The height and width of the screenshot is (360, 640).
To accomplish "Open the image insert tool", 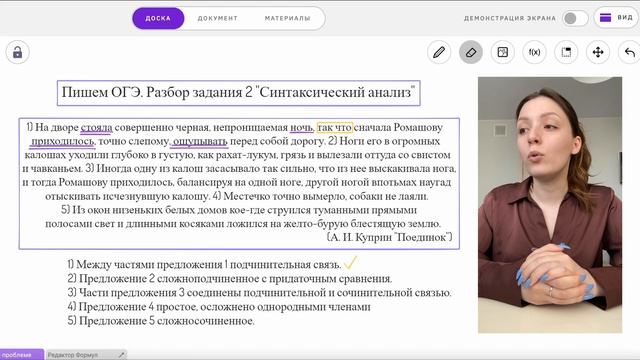I will tap(502, 52).
